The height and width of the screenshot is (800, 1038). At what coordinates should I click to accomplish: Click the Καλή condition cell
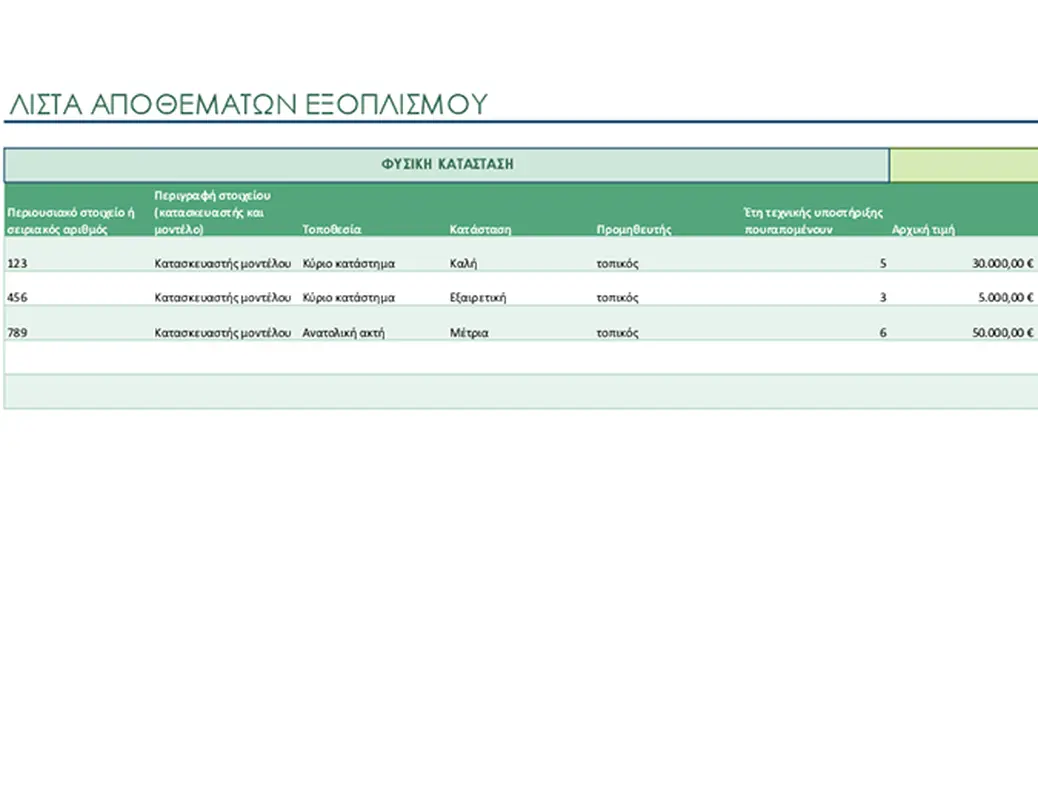click(x=465, y=264)
